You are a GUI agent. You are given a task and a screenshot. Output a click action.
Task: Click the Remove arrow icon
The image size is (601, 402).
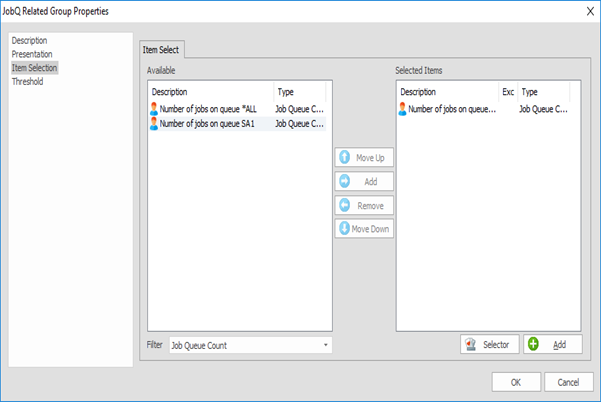[345, 205]
